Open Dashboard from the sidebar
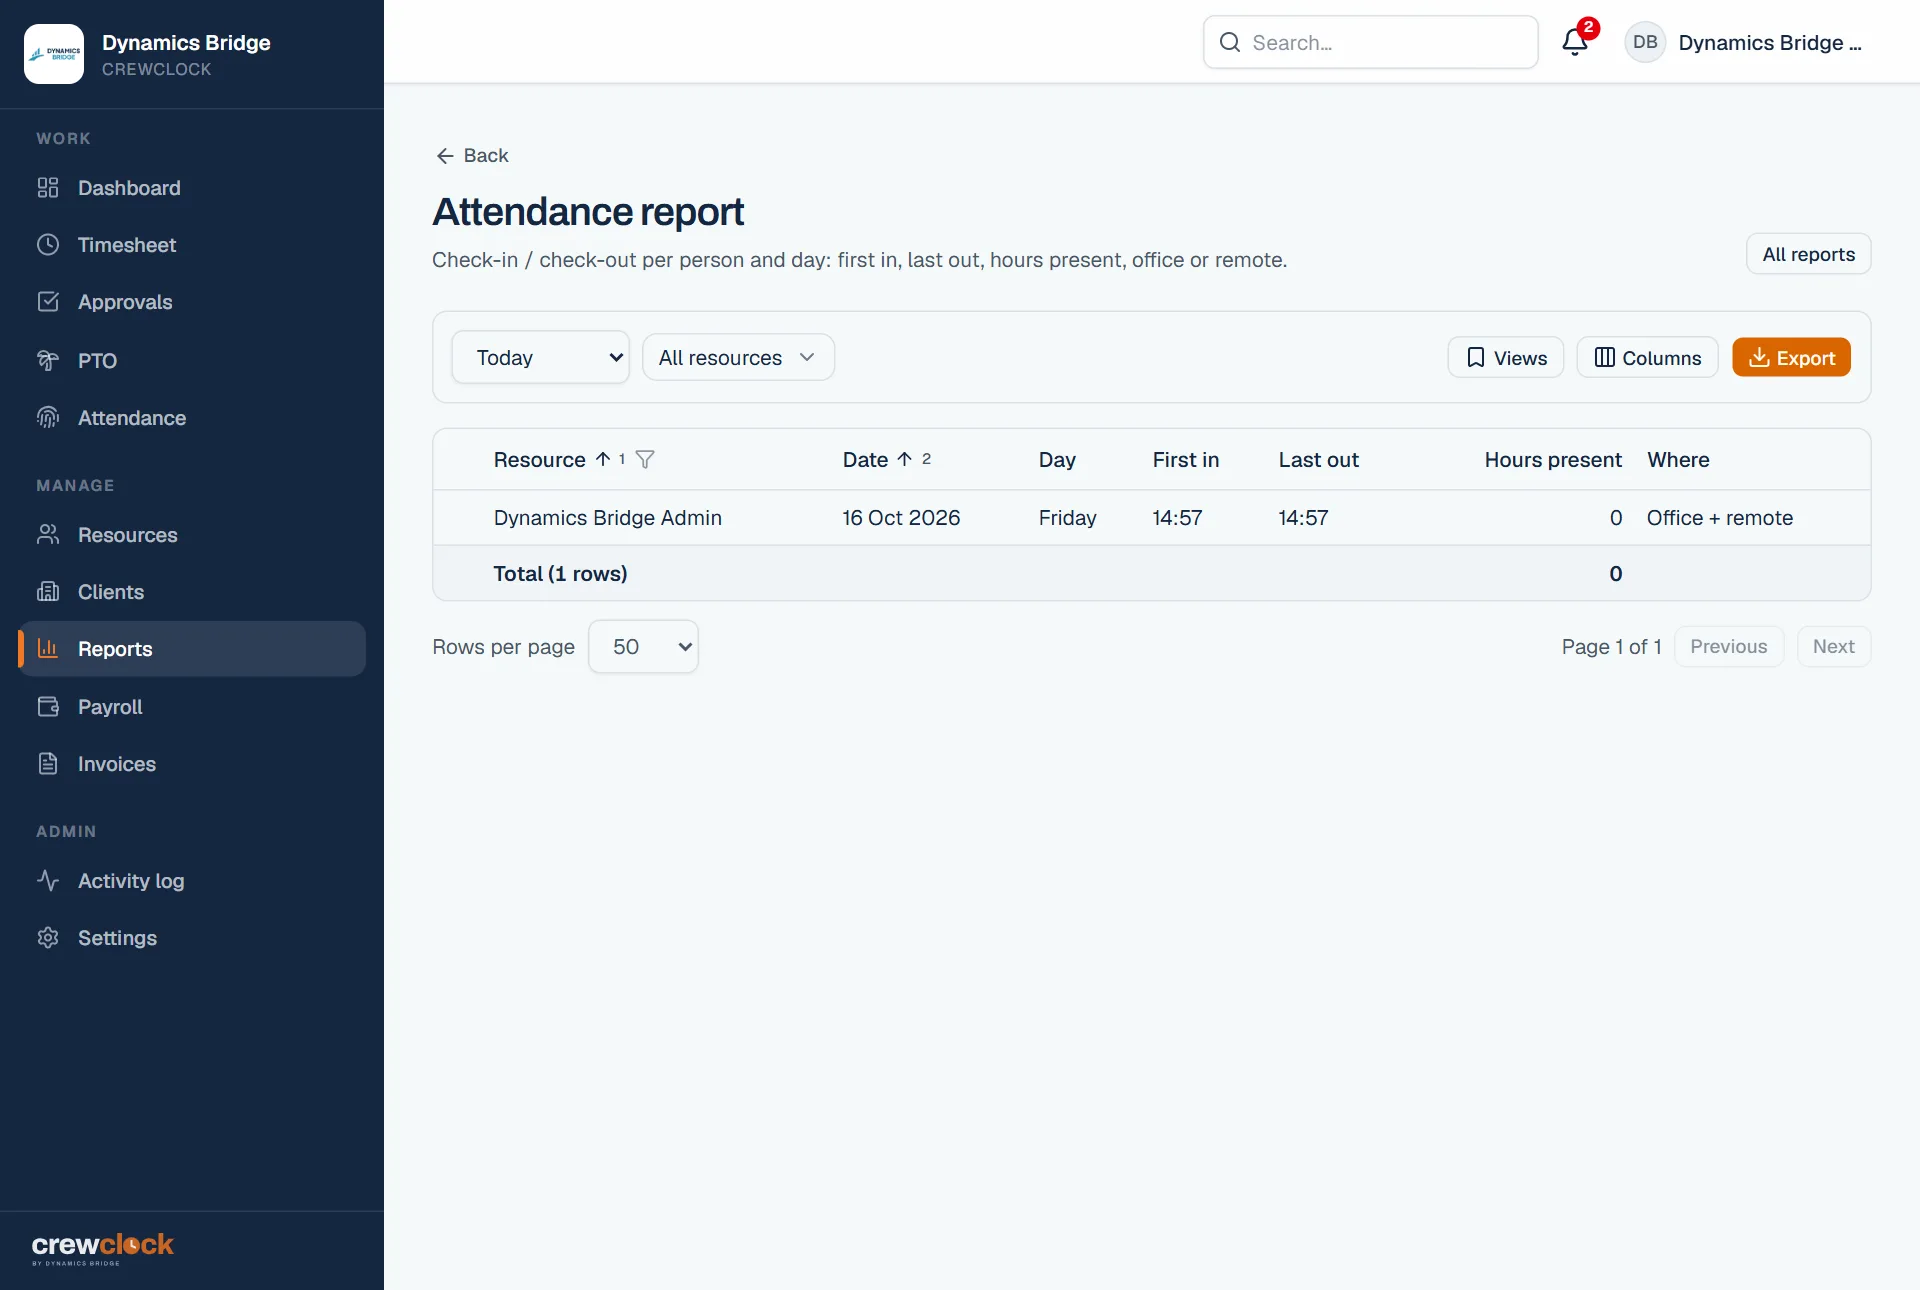The image size is (1920, 1290). (192, 188)
